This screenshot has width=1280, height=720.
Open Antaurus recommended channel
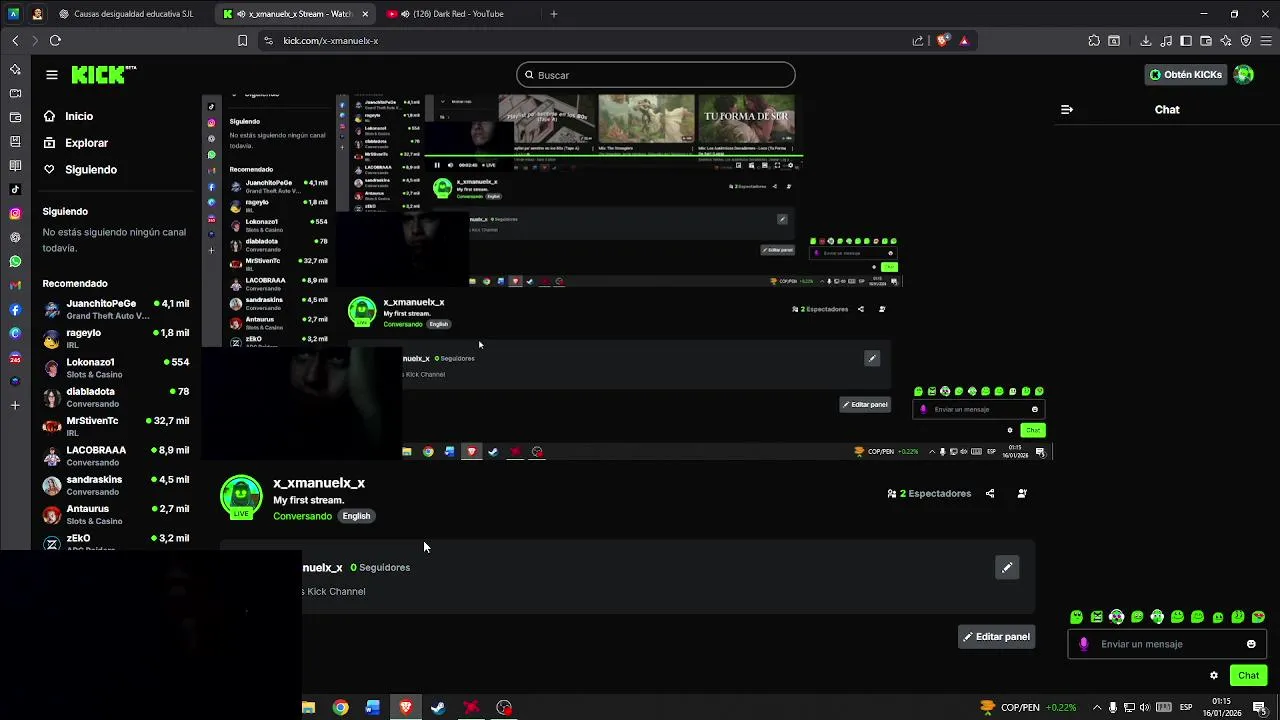(116, 514)
